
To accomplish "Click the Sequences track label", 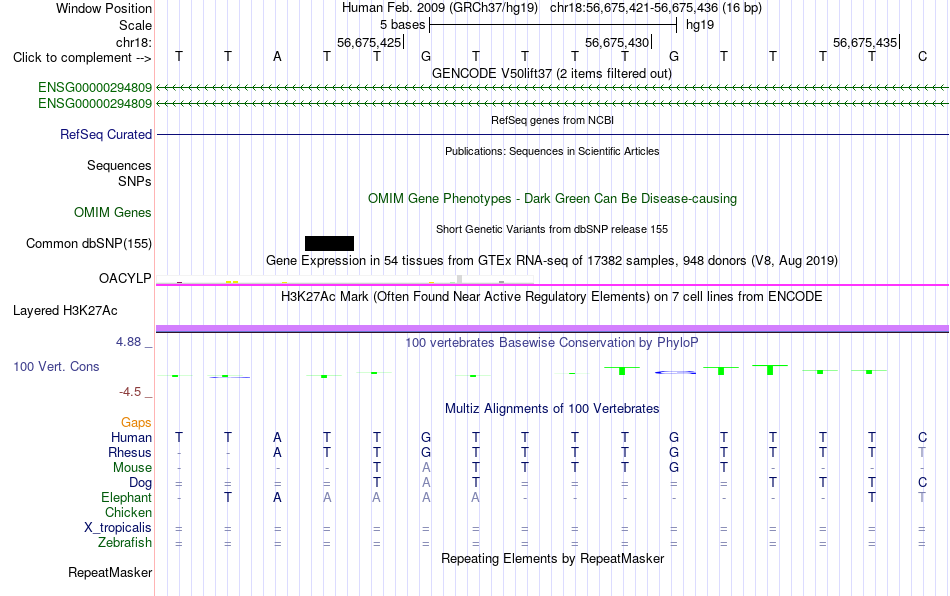I will click(x=119, y=165).
